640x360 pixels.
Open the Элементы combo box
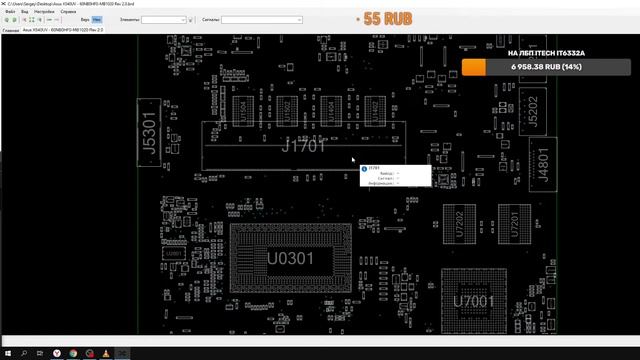pyautogui.click(x=163, y=20)
